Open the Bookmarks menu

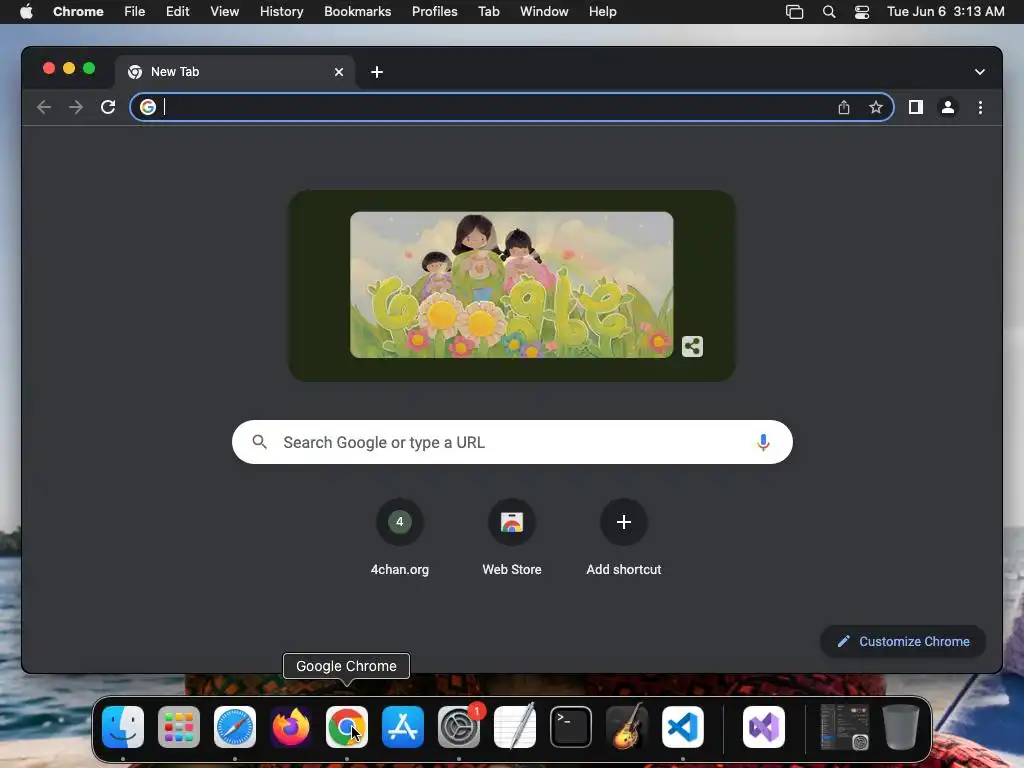[x=358, y=12]
